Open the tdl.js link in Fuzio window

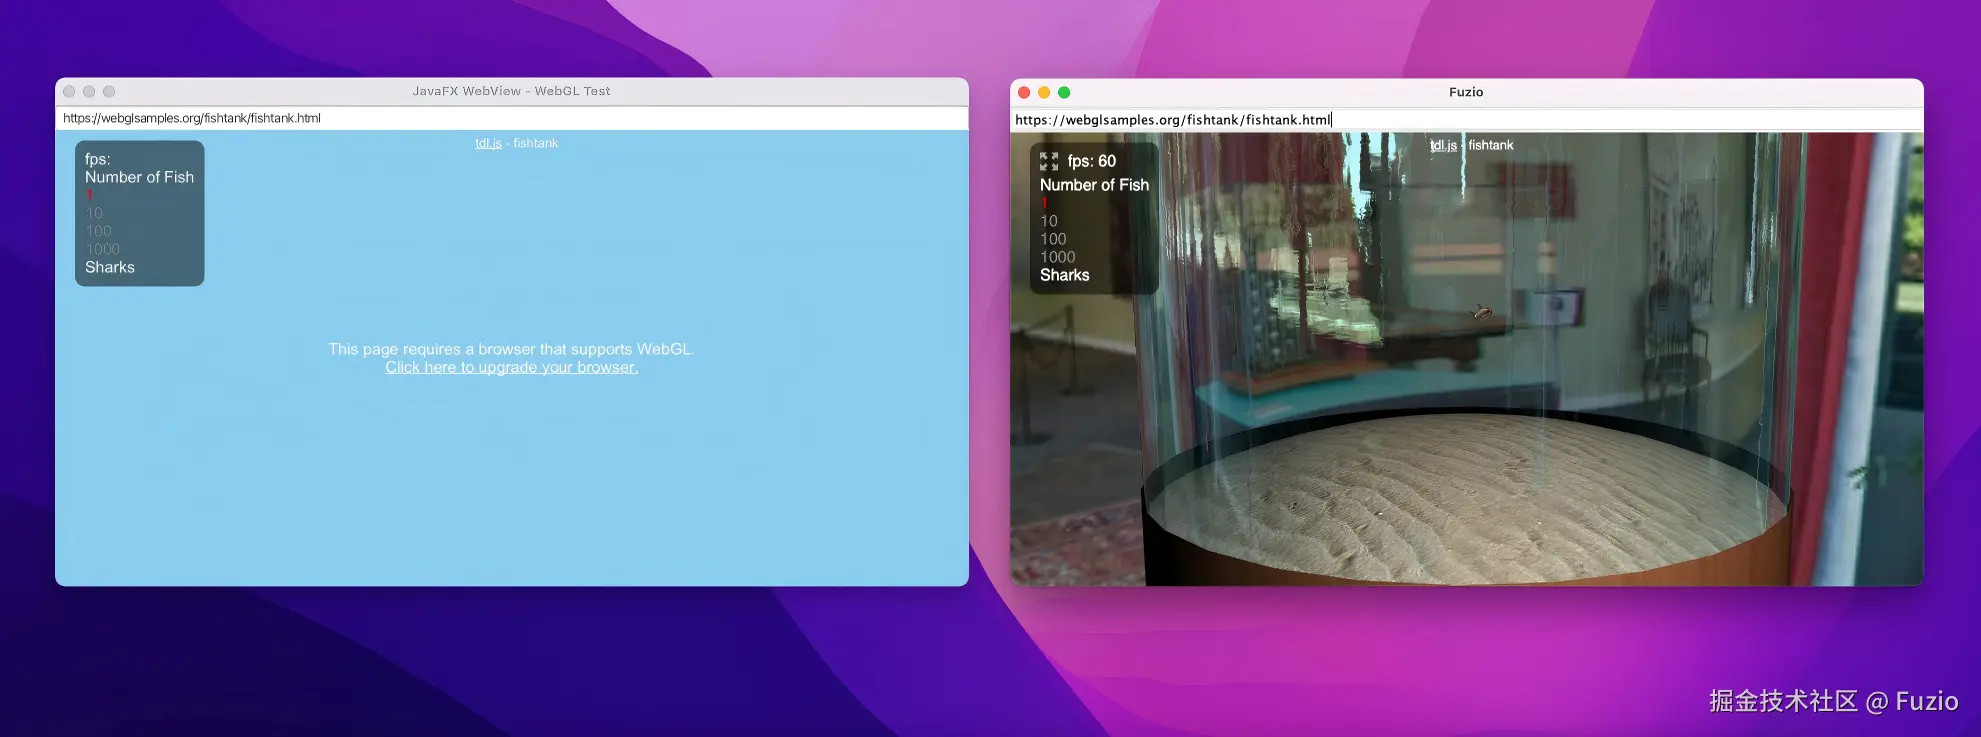(x=1443, y=145)
